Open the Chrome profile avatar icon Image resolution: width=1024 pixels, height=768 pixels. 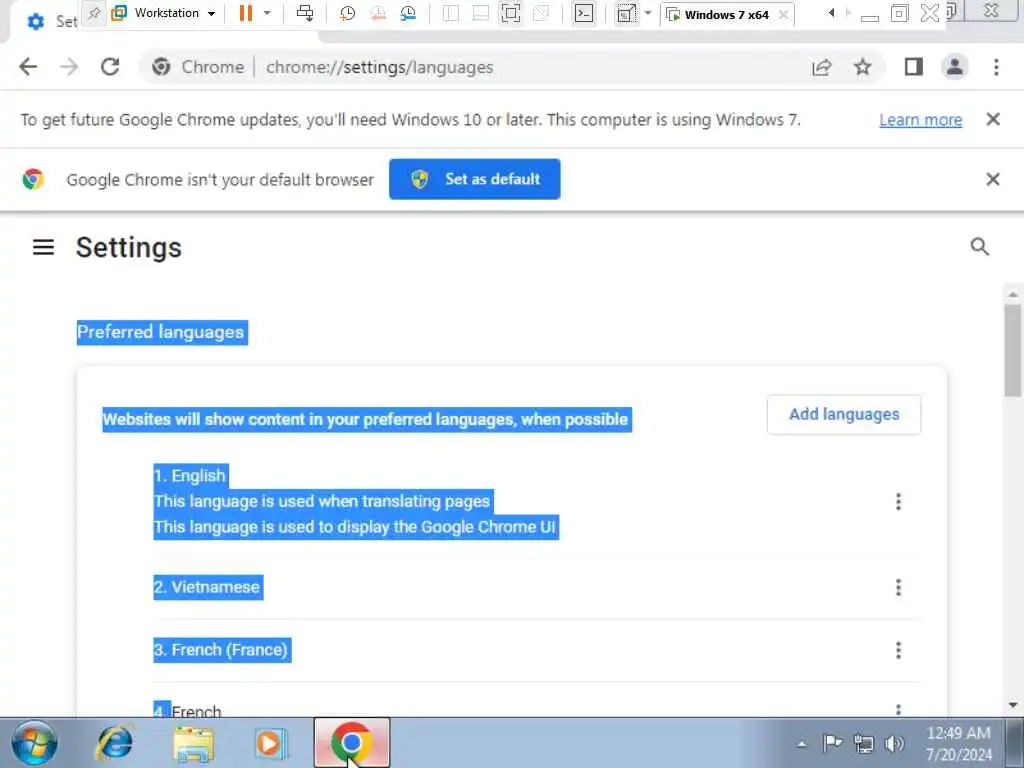pyautogui.click(x=954, y=67)
